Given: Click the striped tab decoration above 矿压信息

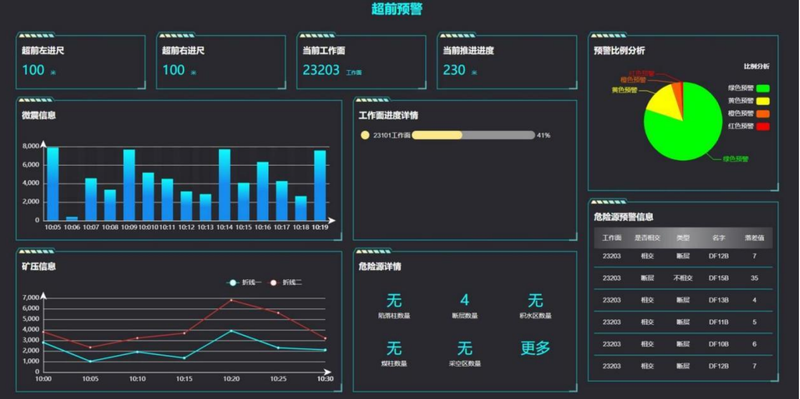Looking at the screenshot, I should coord(36,251).
